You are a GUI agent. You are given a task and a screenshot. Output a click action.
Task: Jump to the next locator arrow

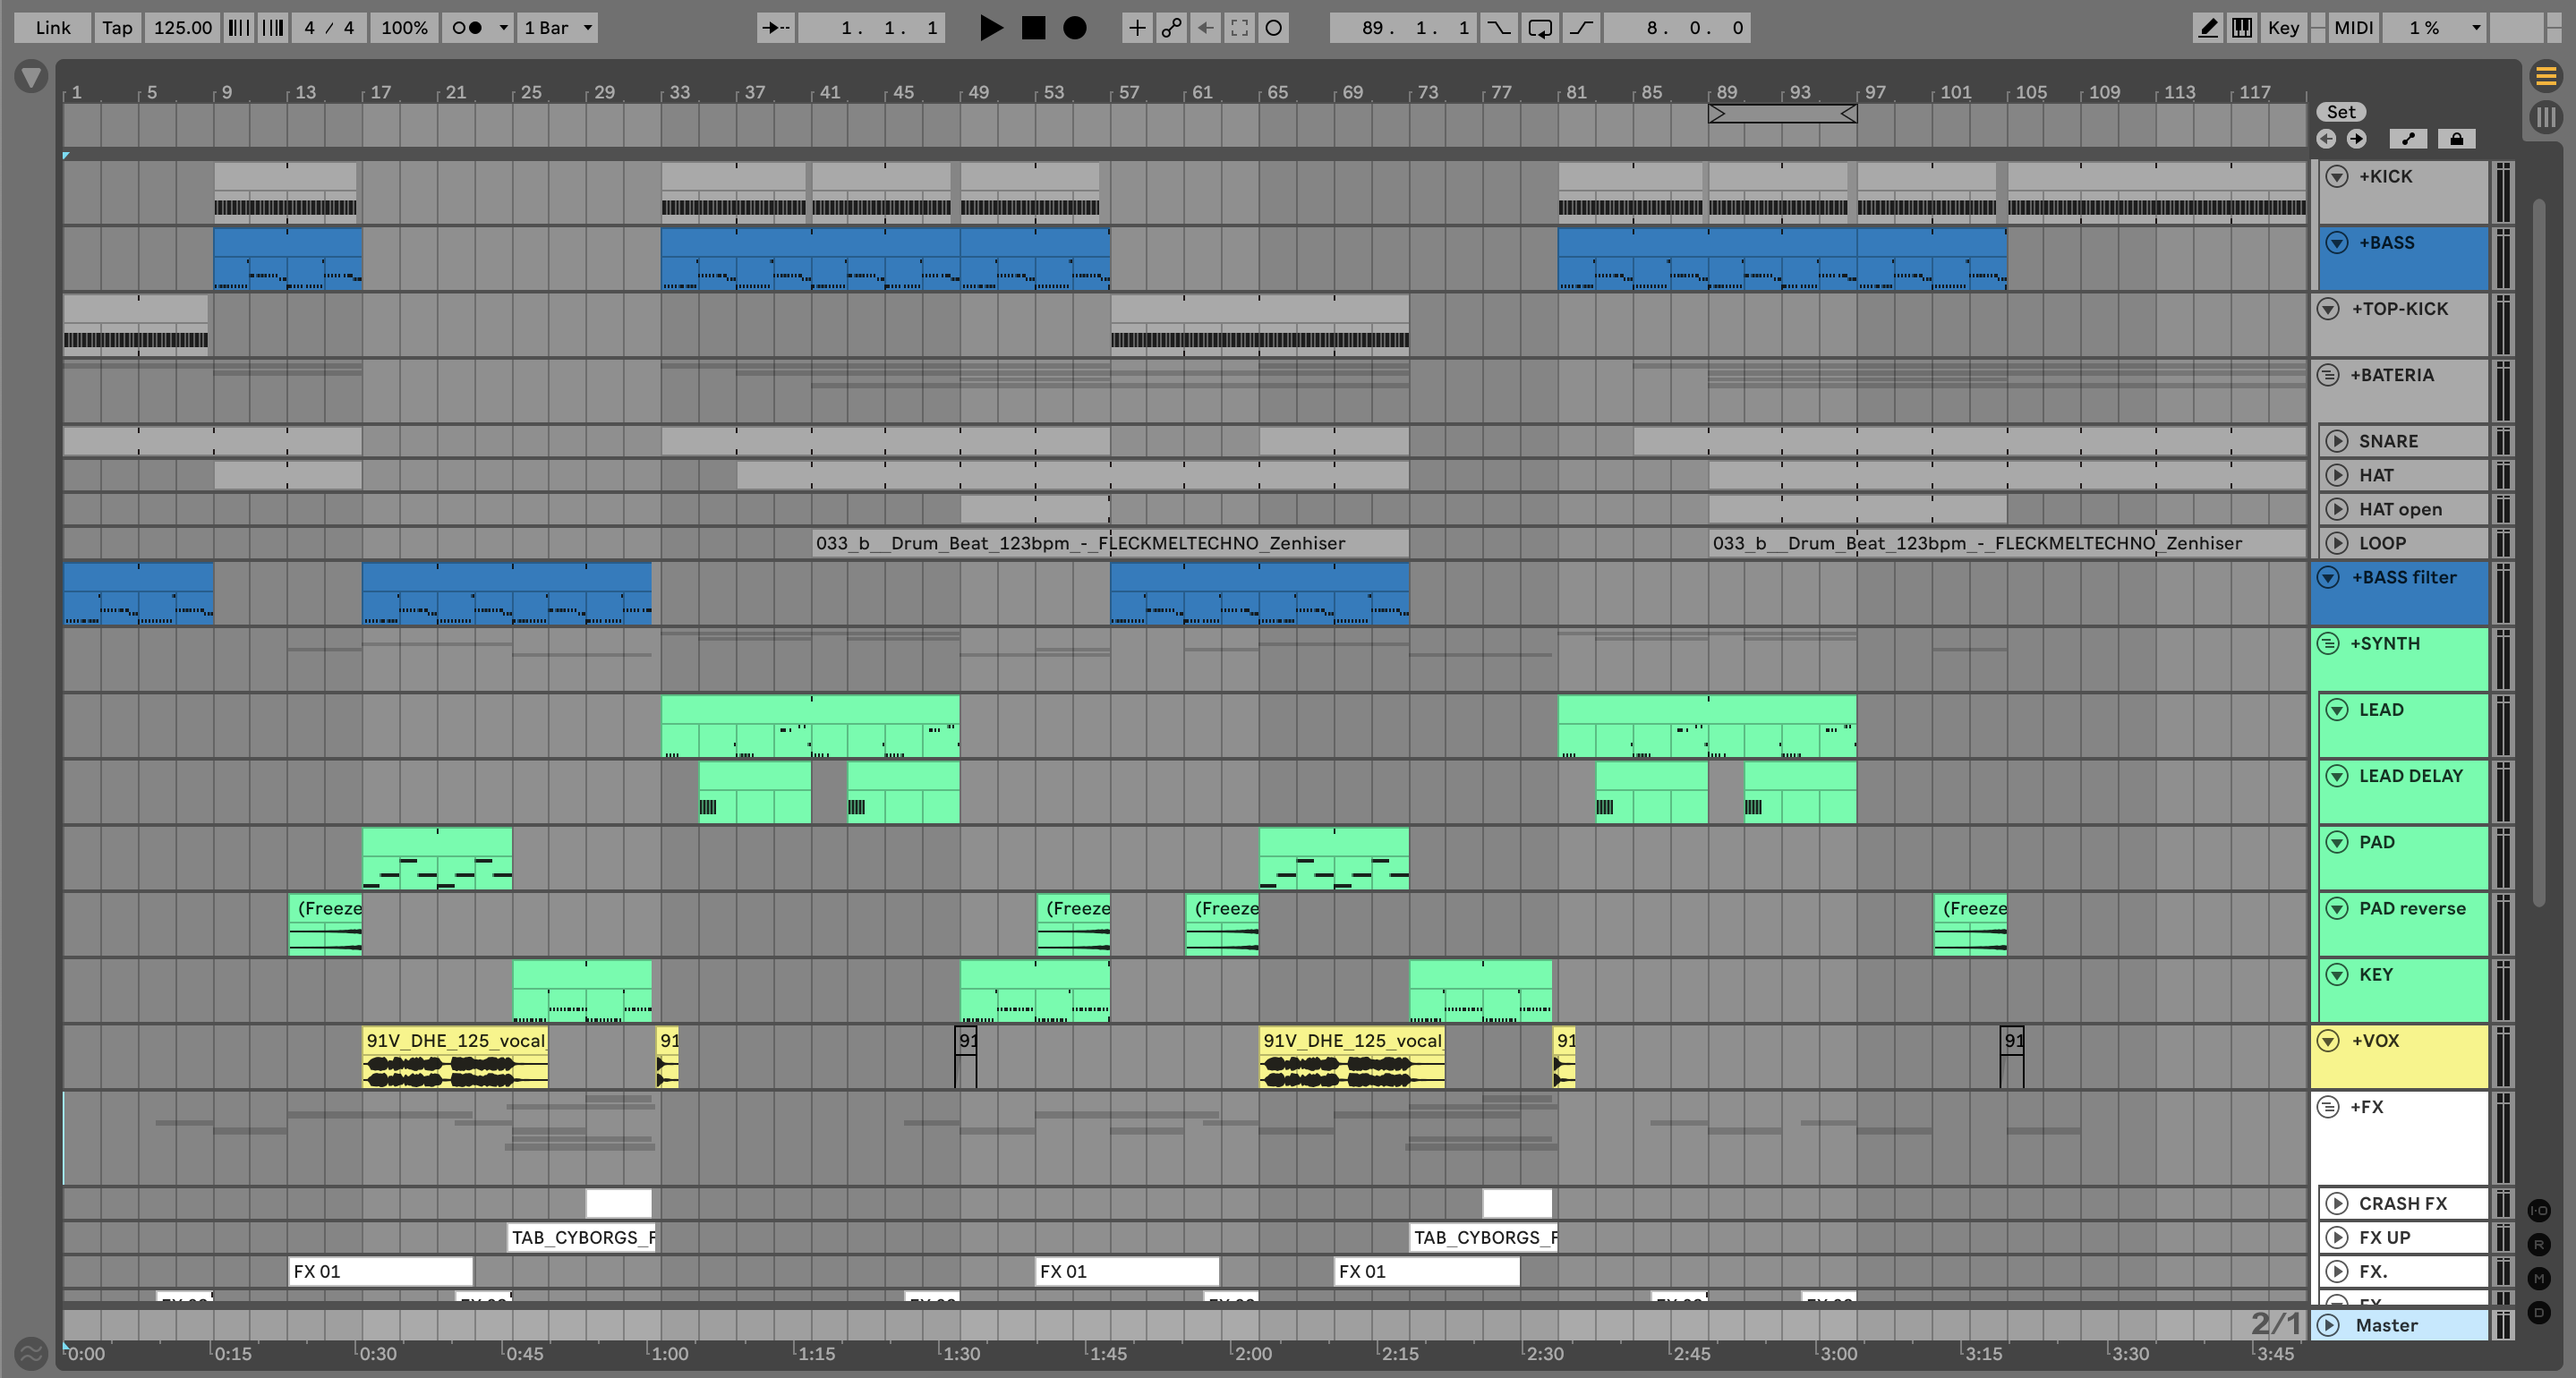point(2357,139)
